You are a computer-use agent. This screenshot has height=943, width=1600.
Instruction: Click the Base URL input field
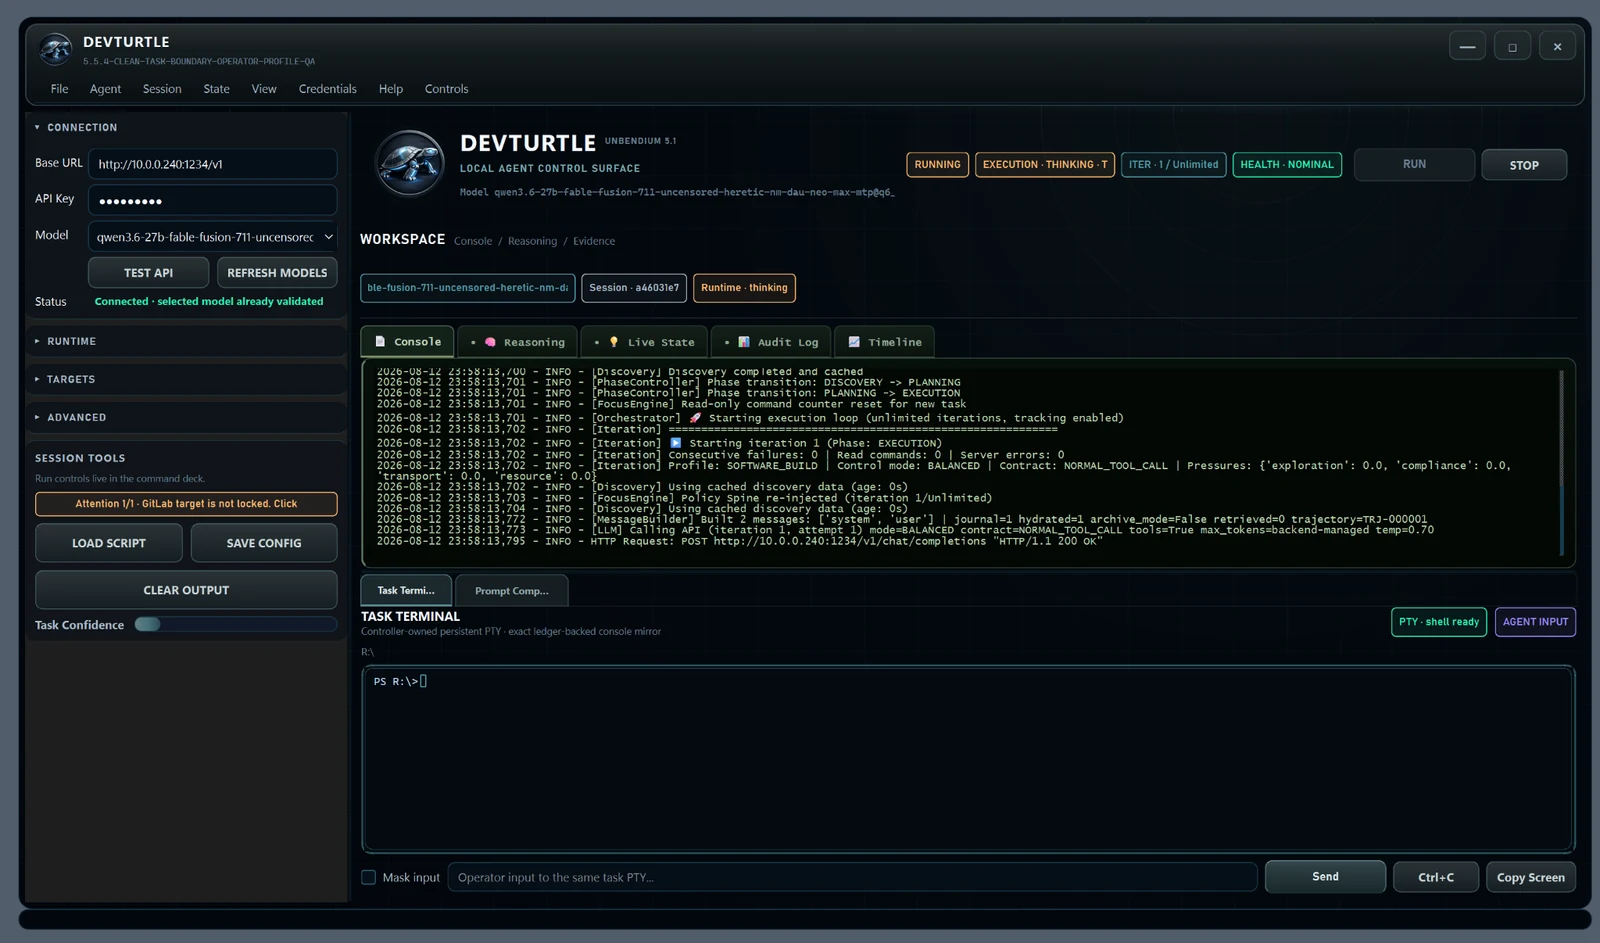[x=213, y=164]
